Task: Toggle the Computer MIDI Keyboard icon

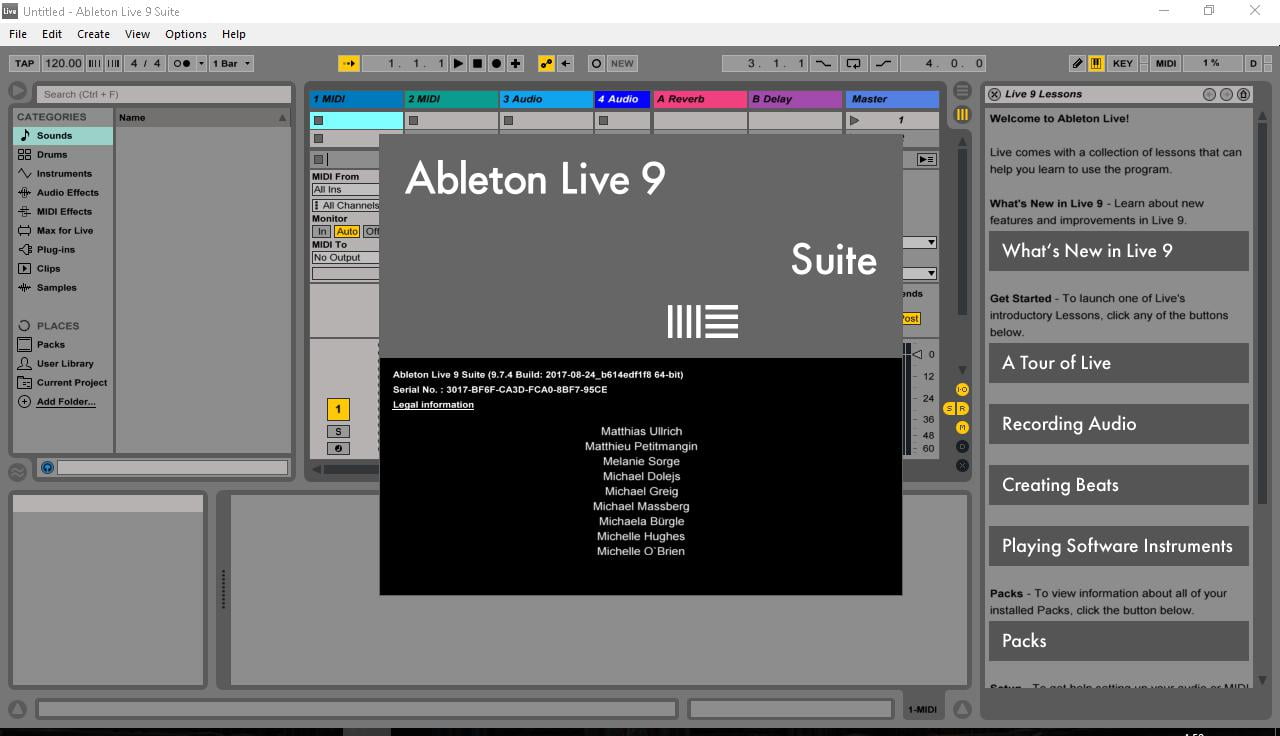Action: (x=1096, y=63)
